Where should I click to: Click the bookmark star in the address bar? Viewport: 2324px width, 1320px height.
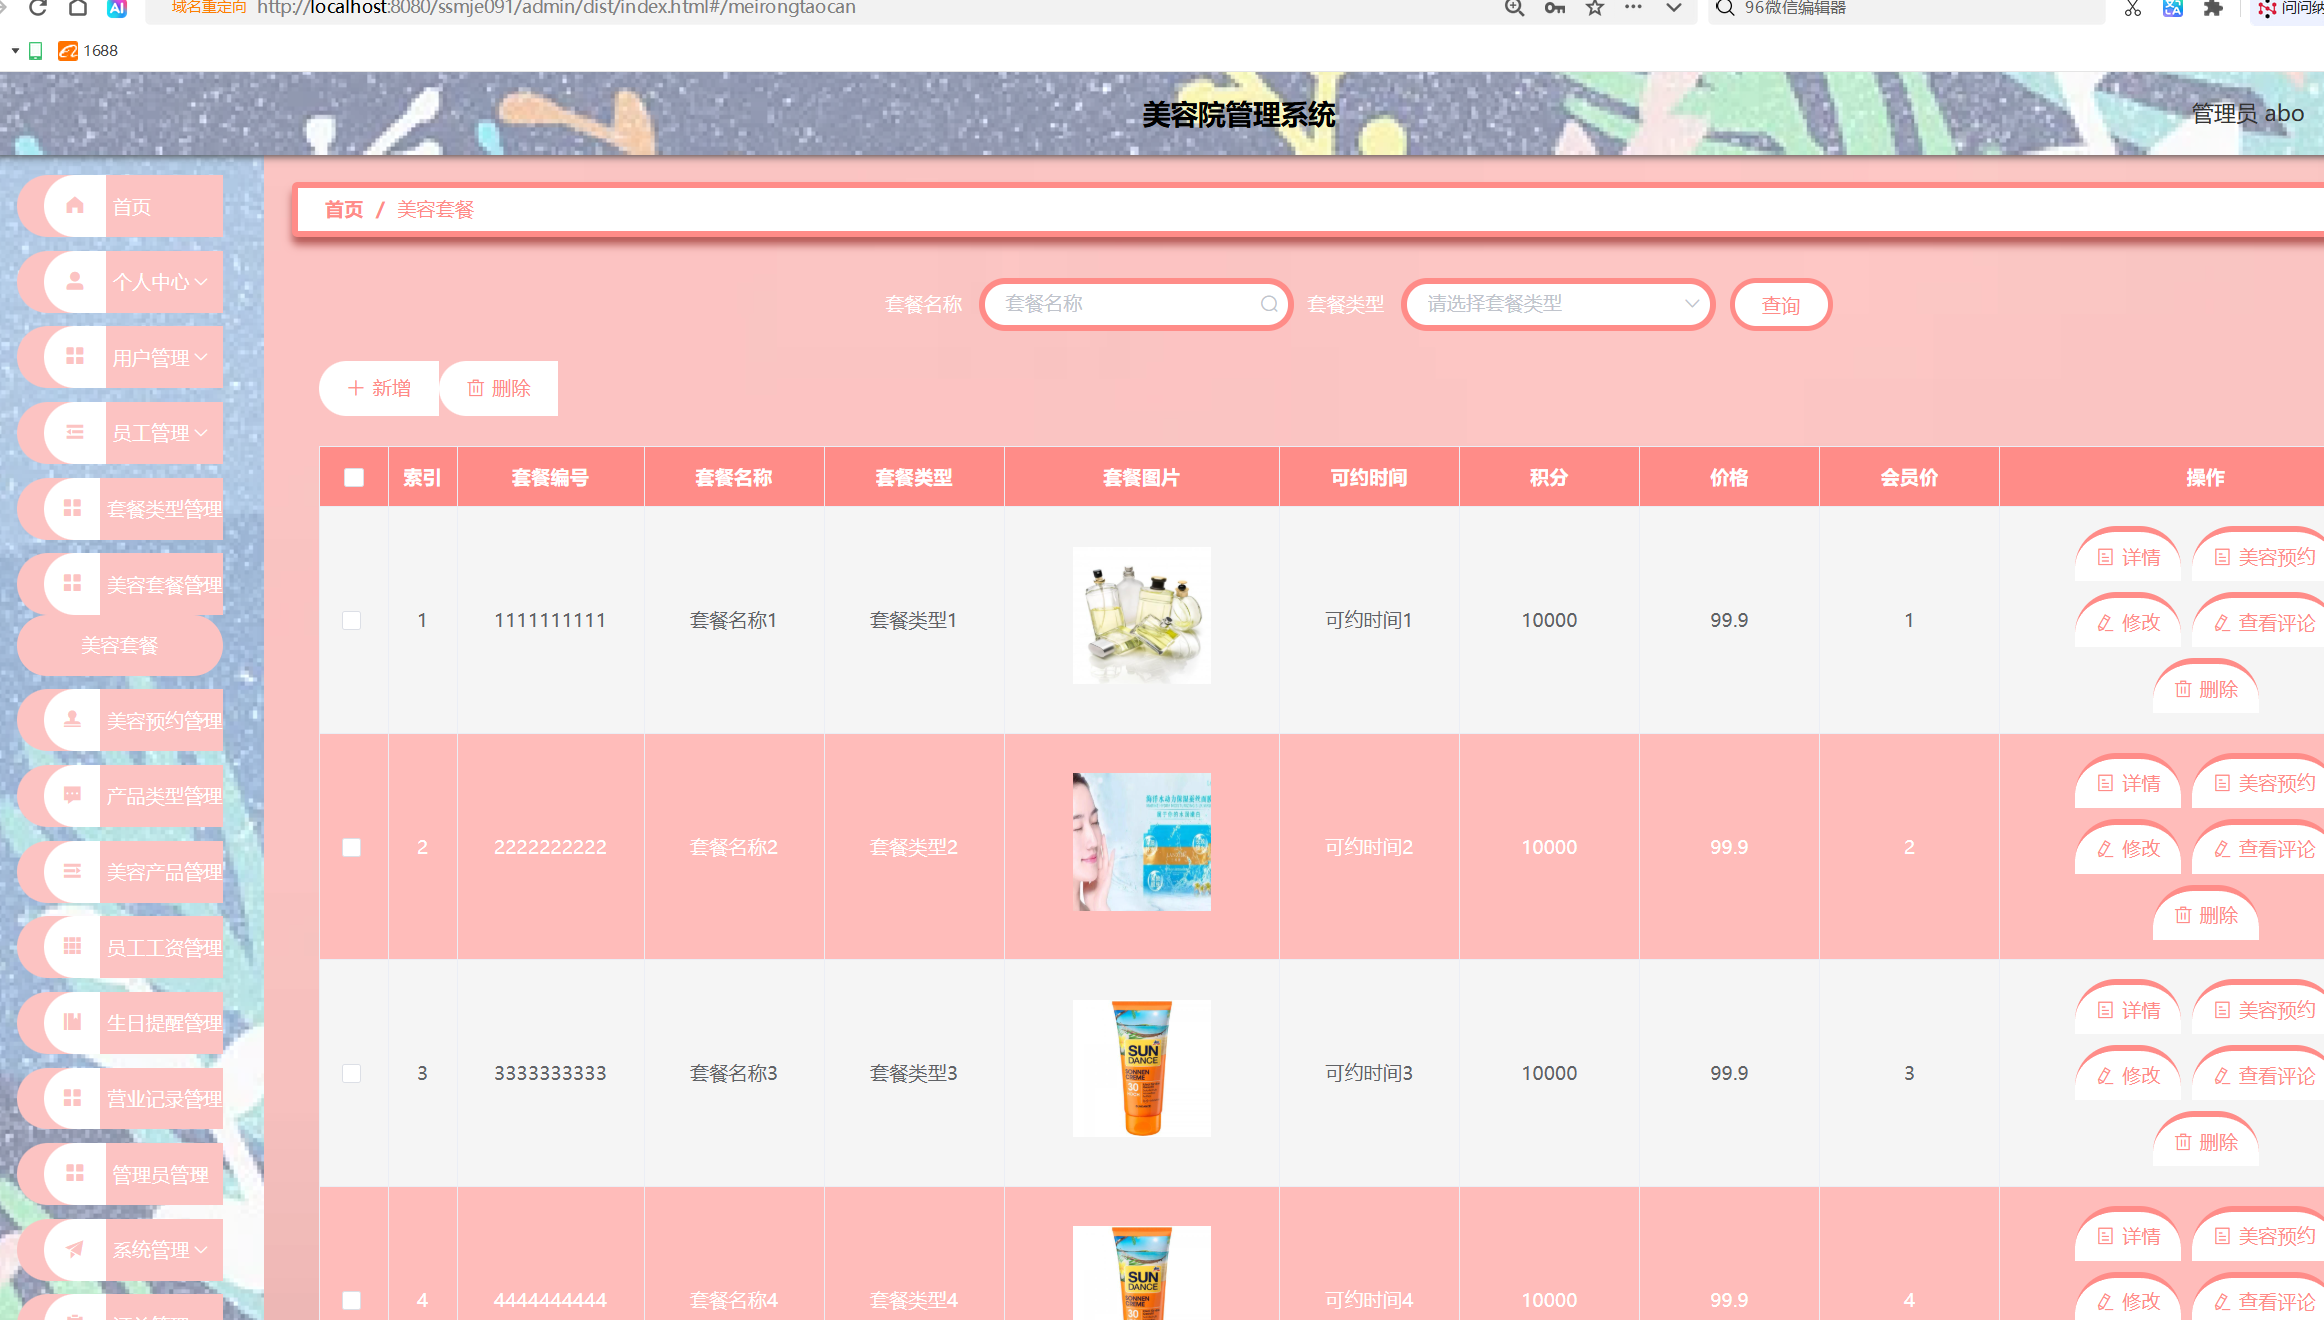click(x=1595, y=8)
